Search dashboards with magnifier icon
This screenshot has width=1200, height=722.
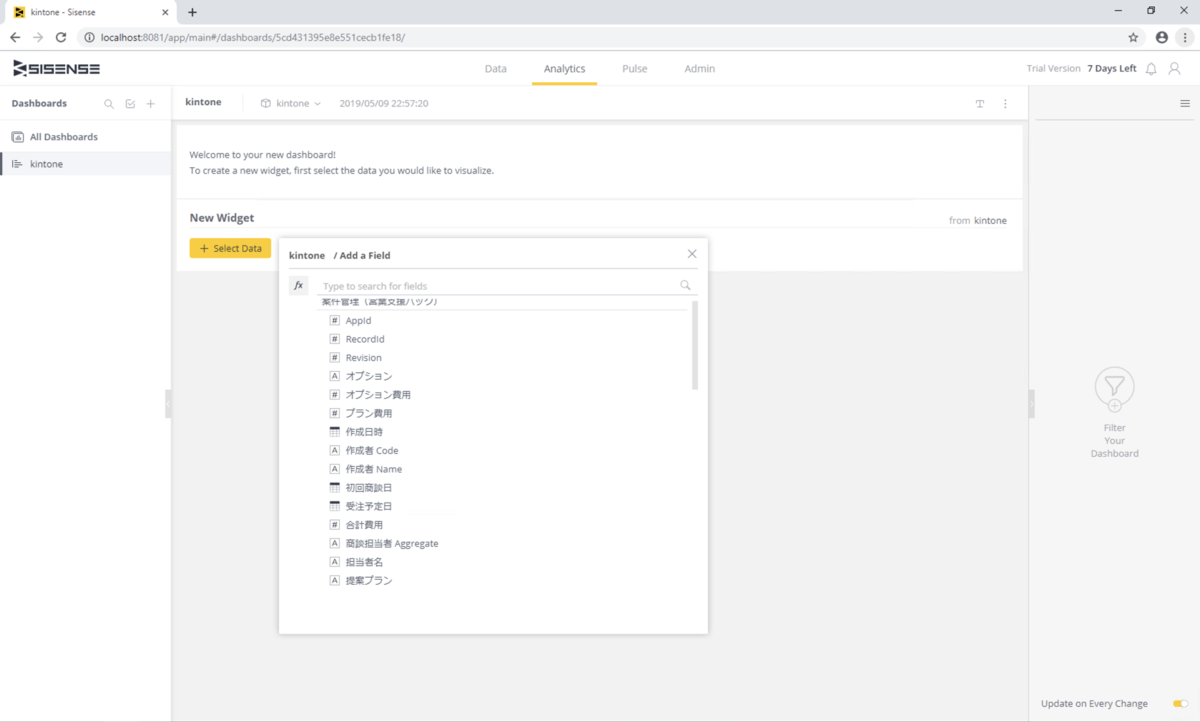click(x=109, y=104)
